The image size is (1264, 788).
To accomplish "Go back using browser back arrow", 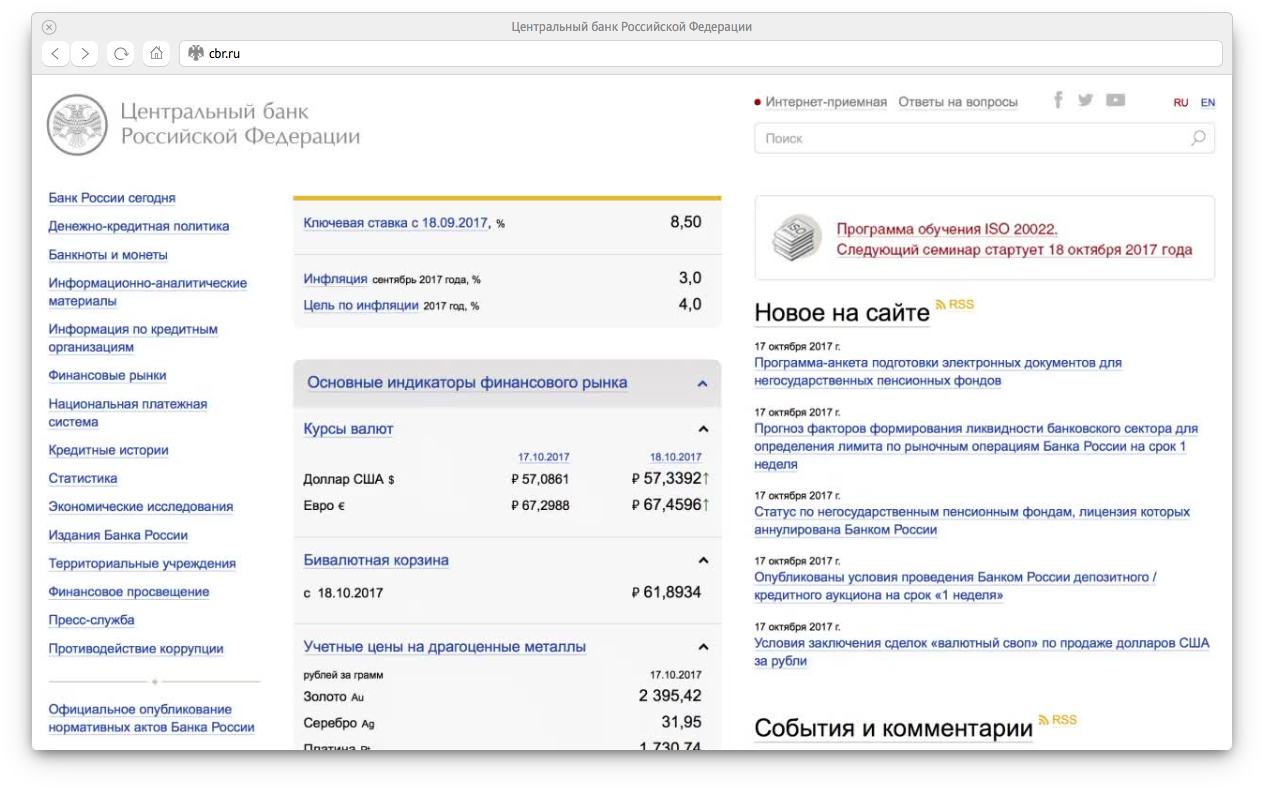I will coord(56,53).
